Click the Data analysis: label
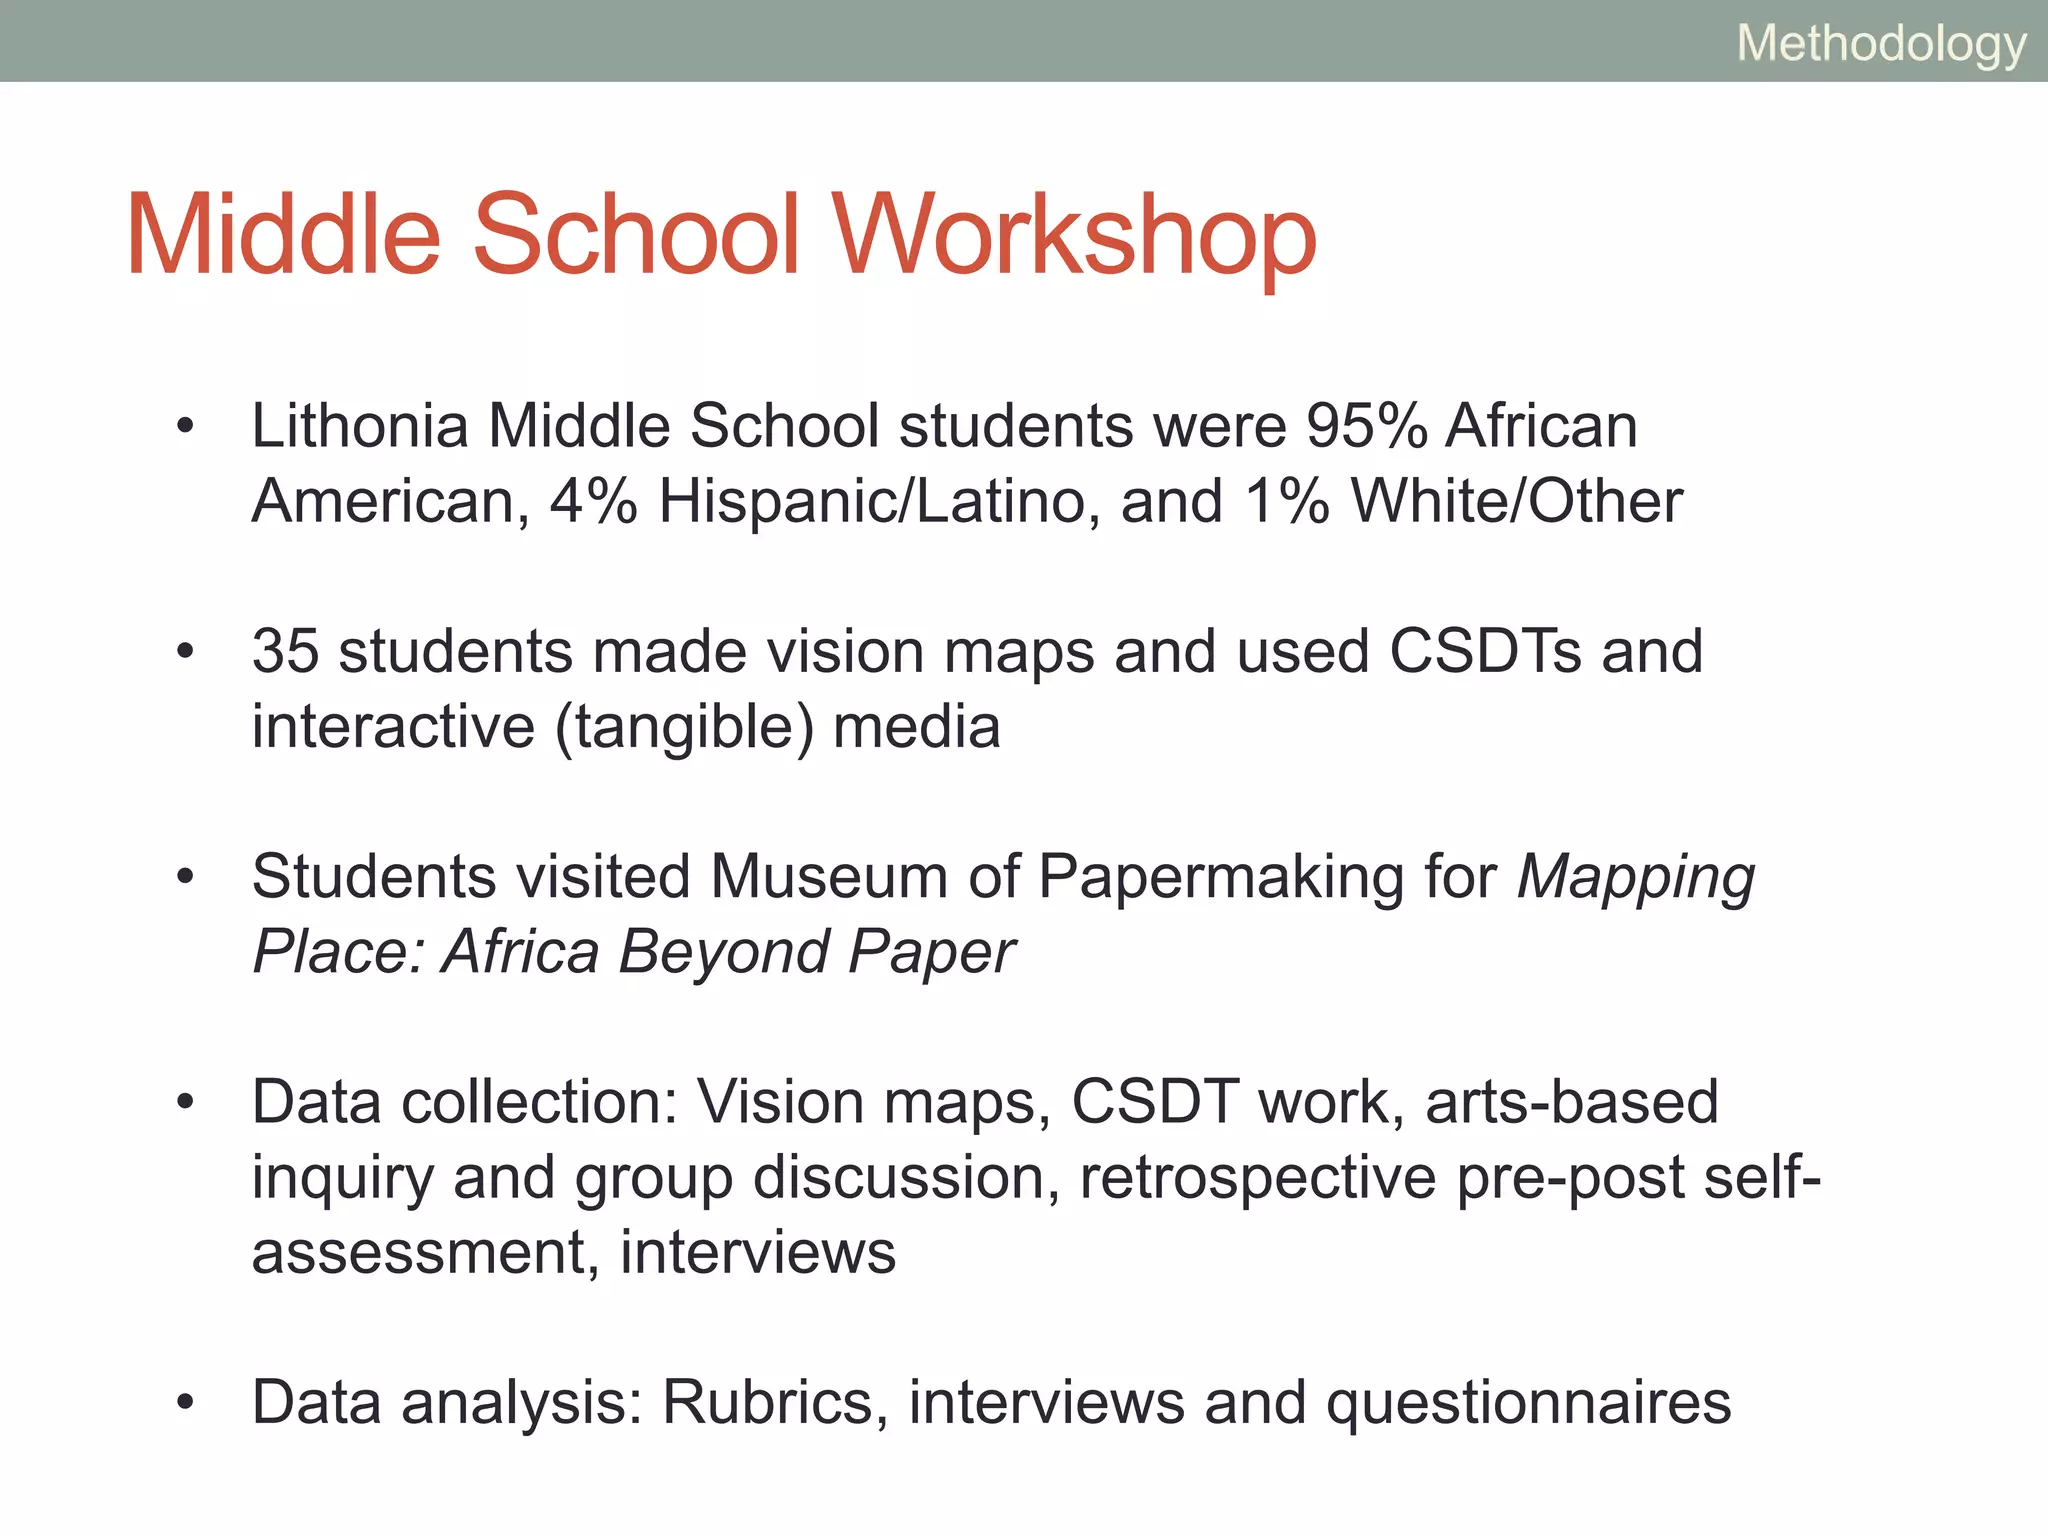Screen dimensions: 2048x1536 (x=447, y=1403)
